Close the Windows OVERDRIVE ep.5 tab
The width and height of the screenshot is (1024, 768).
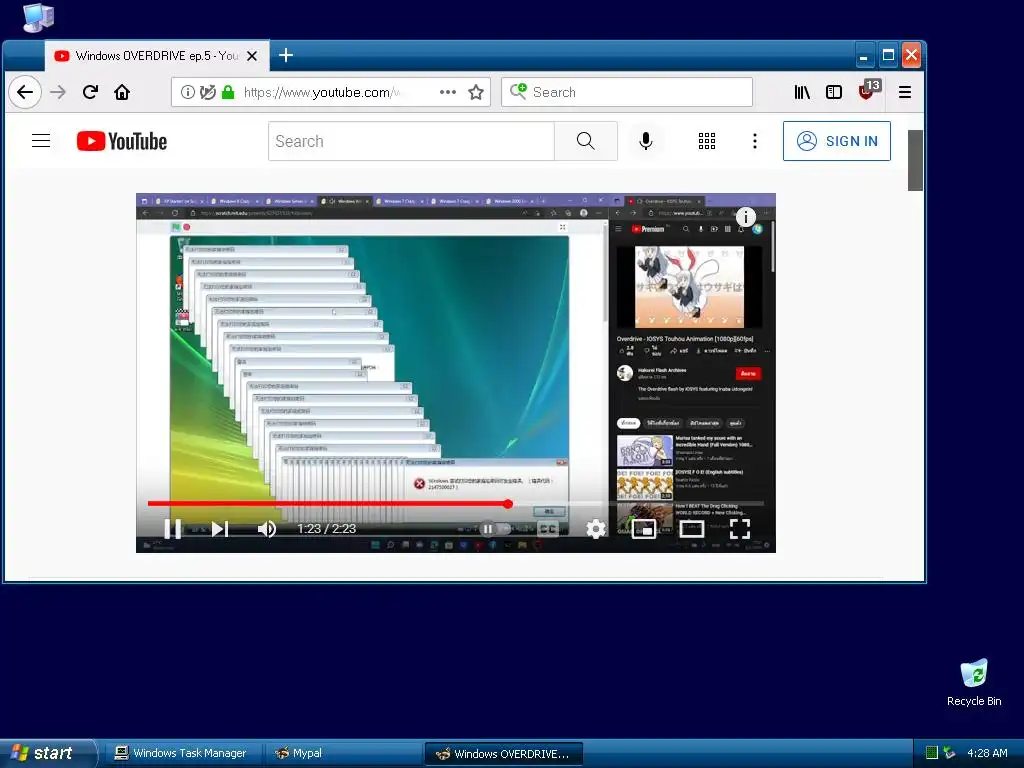[252, 56]
